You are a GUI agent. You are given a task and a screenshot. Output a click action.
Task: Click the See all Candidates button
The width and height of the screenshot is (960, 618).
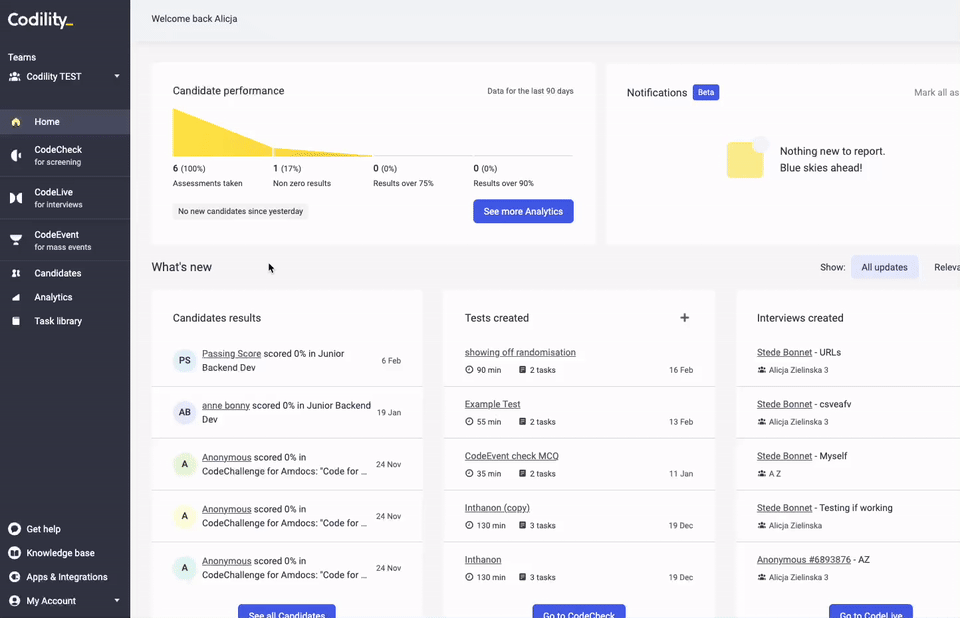(x=287, y=611)
